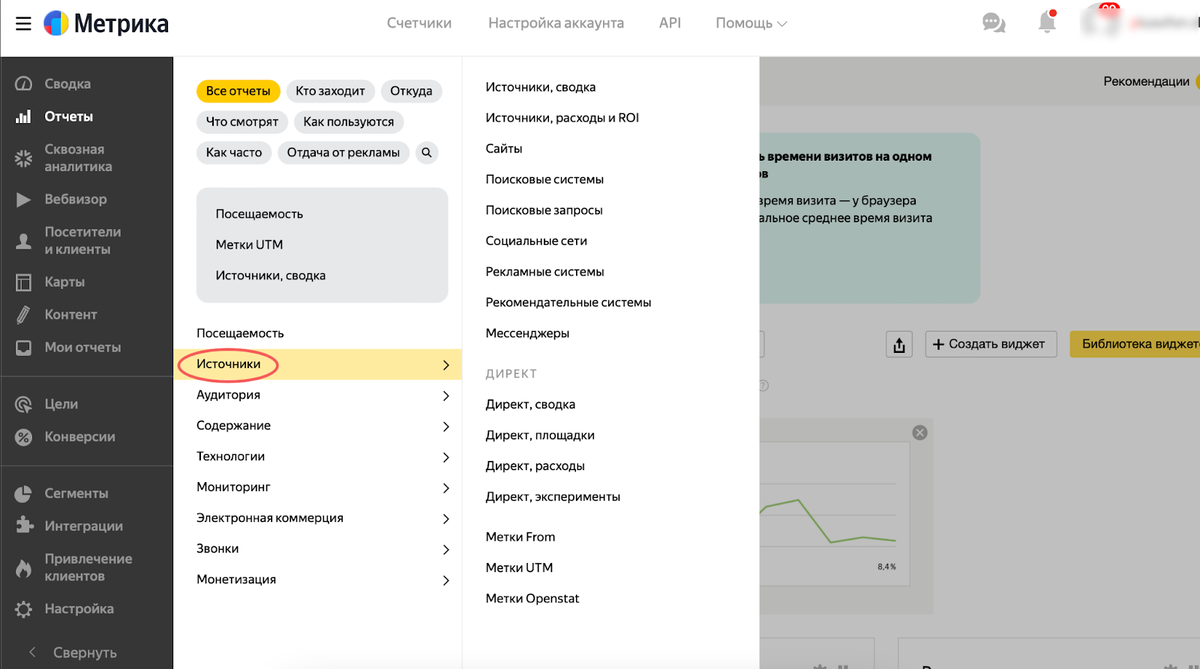Viewport: 1200px width, 669px height.
Task: Open Сегменты in sidebar
Action: [76, 493]
